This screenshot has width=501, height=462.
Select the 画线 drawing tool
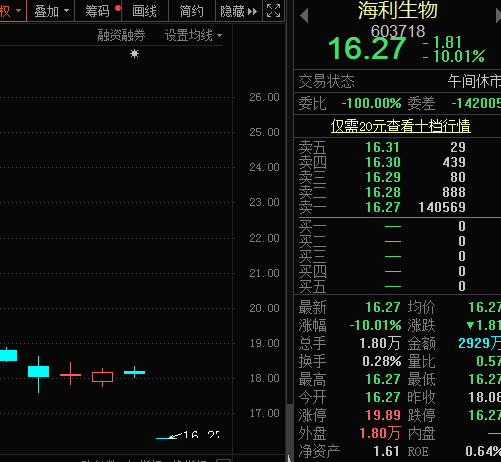coord(145,11)
